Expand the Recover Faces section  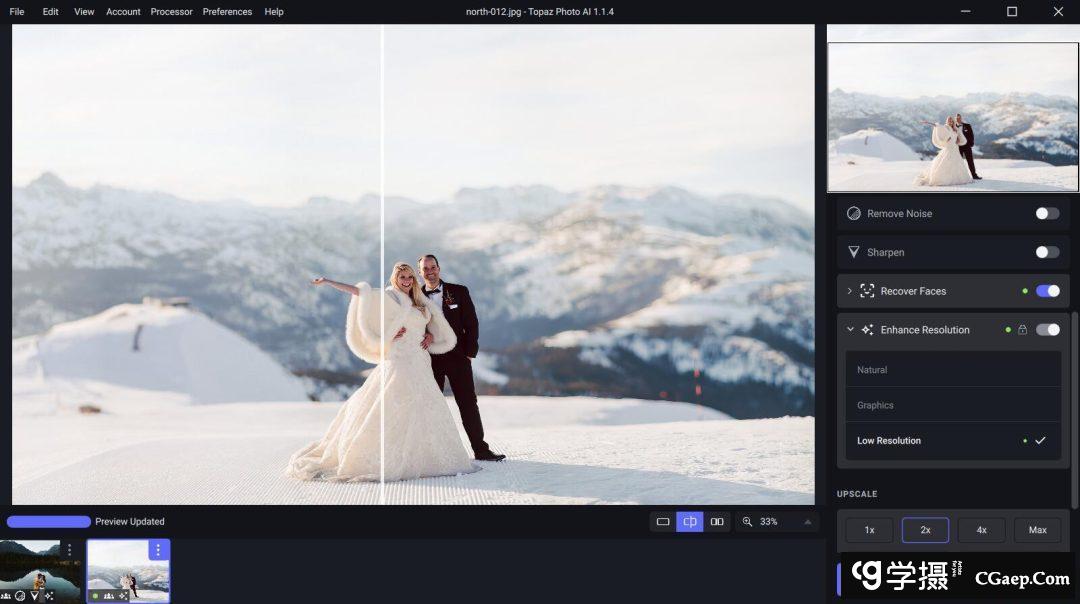850,291
